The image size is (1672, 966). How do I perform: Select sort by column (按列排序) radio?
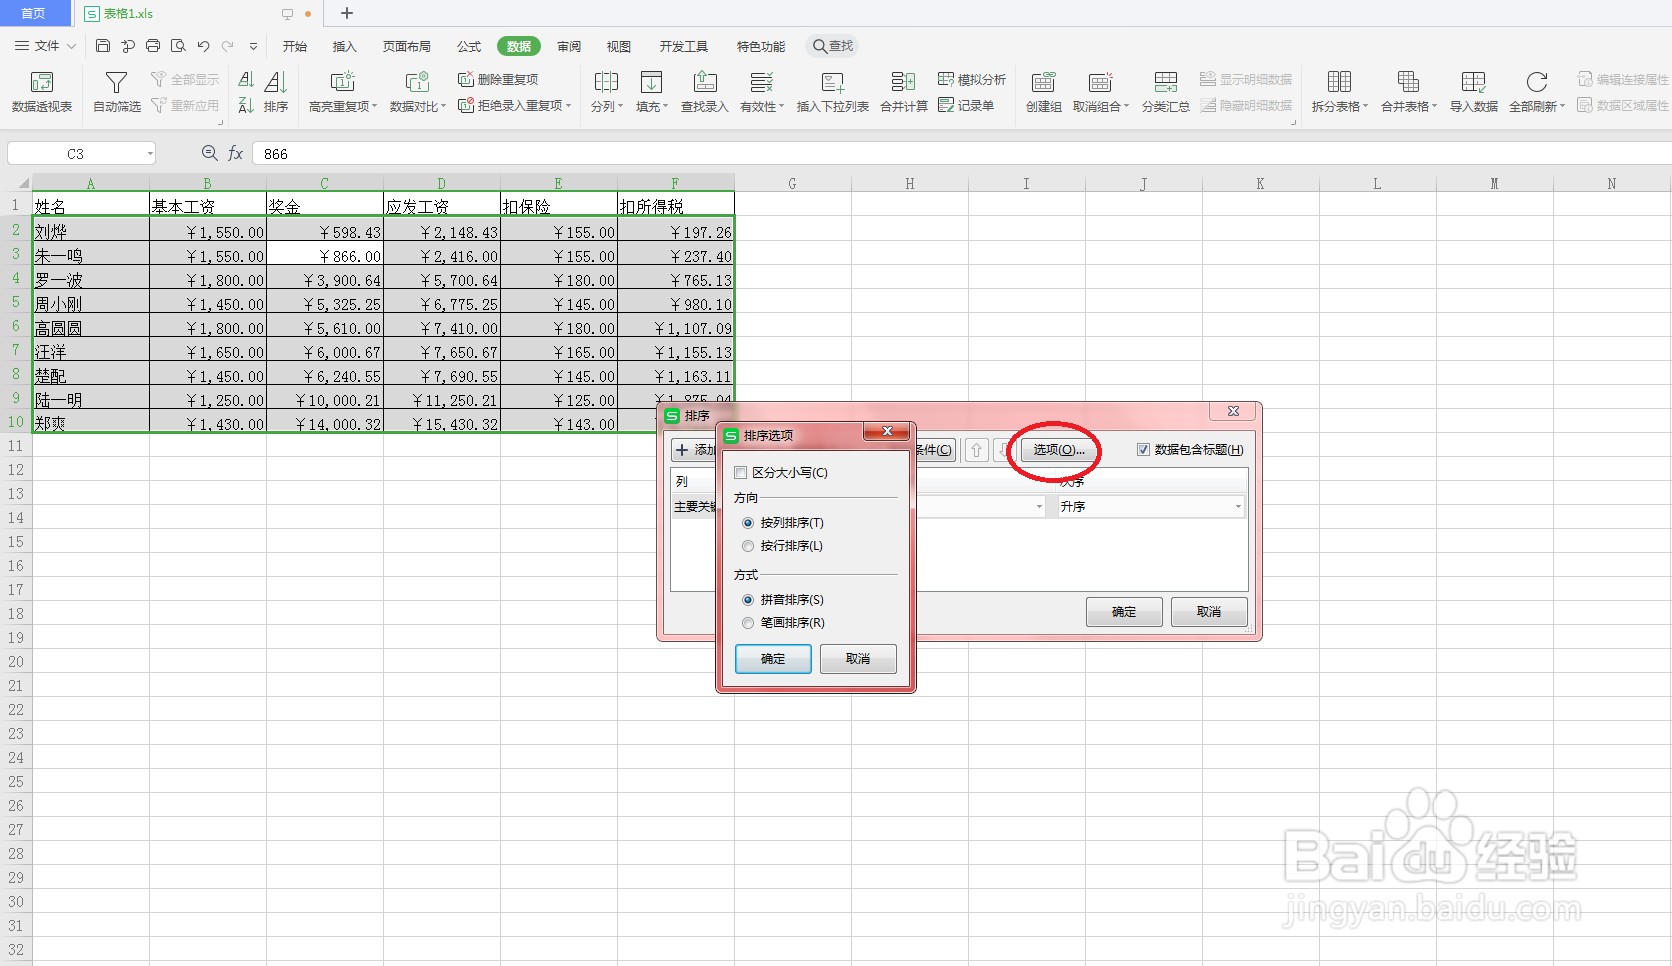tap(748, 523)
